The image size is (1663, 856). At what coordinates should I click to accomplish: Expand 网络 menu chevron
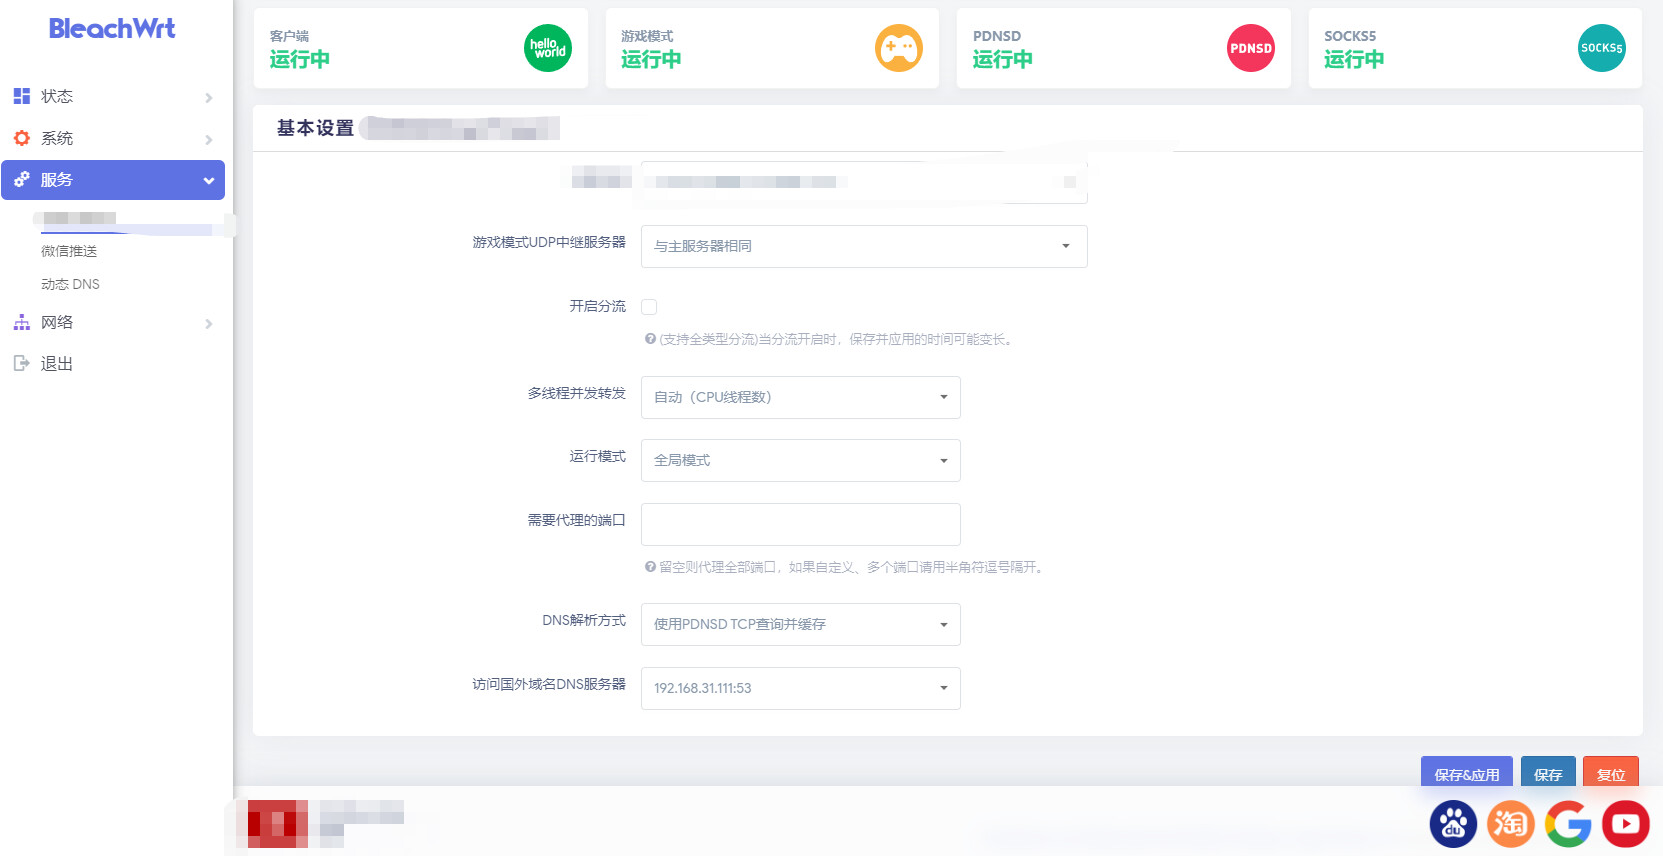[208, 324]
